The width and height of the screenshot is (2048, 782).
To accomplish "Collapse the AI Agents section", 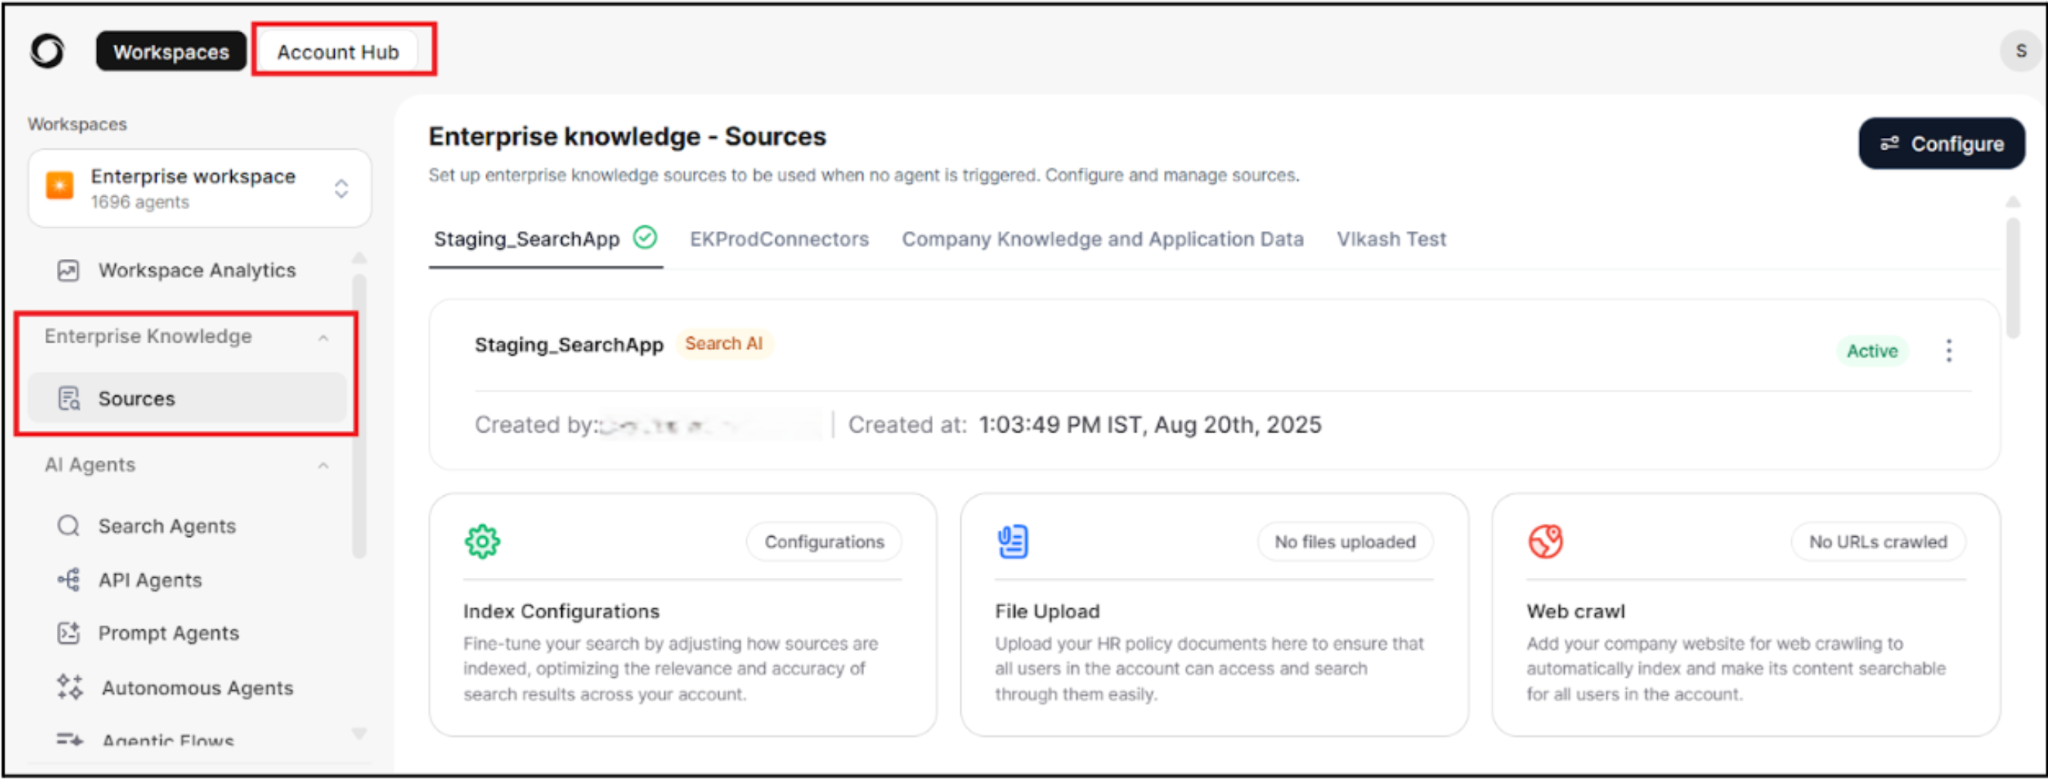I will 323,466.
